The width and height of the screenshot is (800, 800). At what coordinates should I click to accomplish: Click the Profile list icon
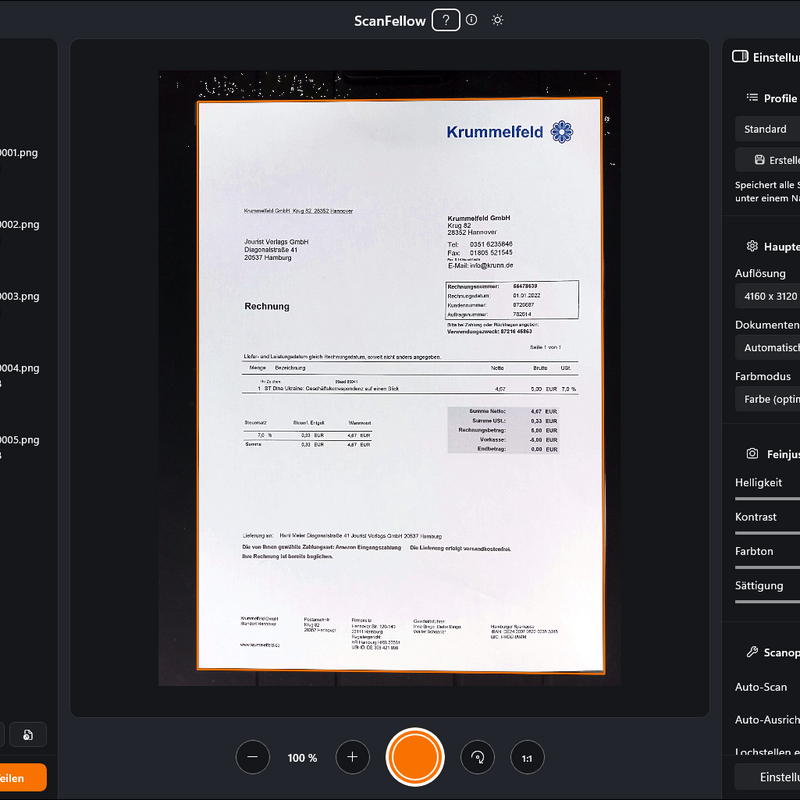(x=752, y=97)
